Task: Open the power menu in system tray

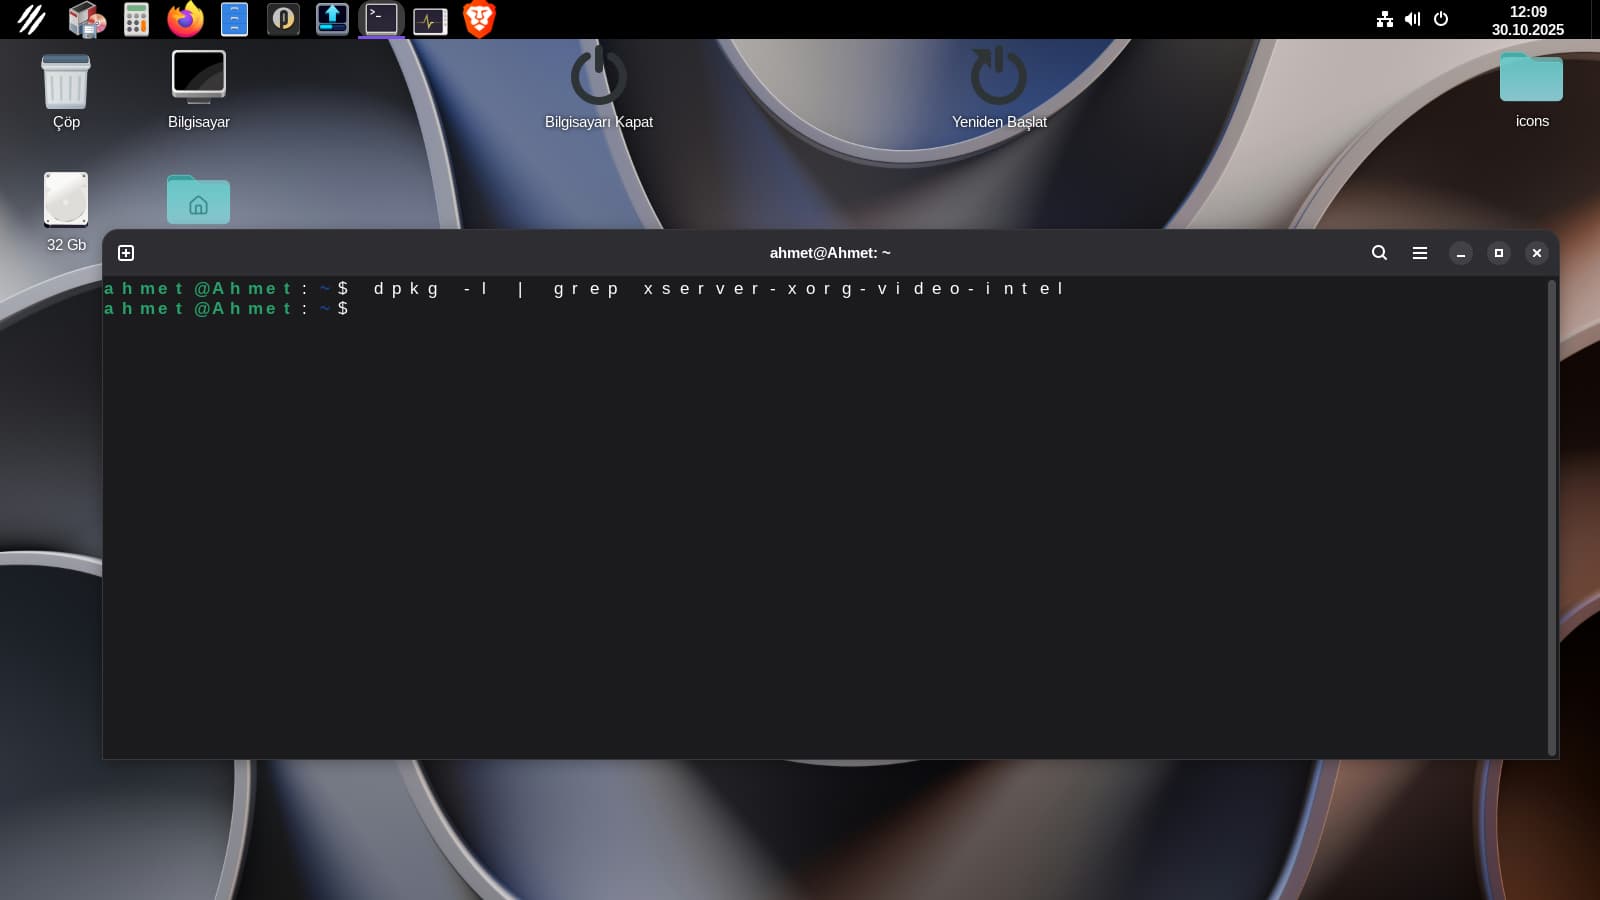Action: 1441,19
